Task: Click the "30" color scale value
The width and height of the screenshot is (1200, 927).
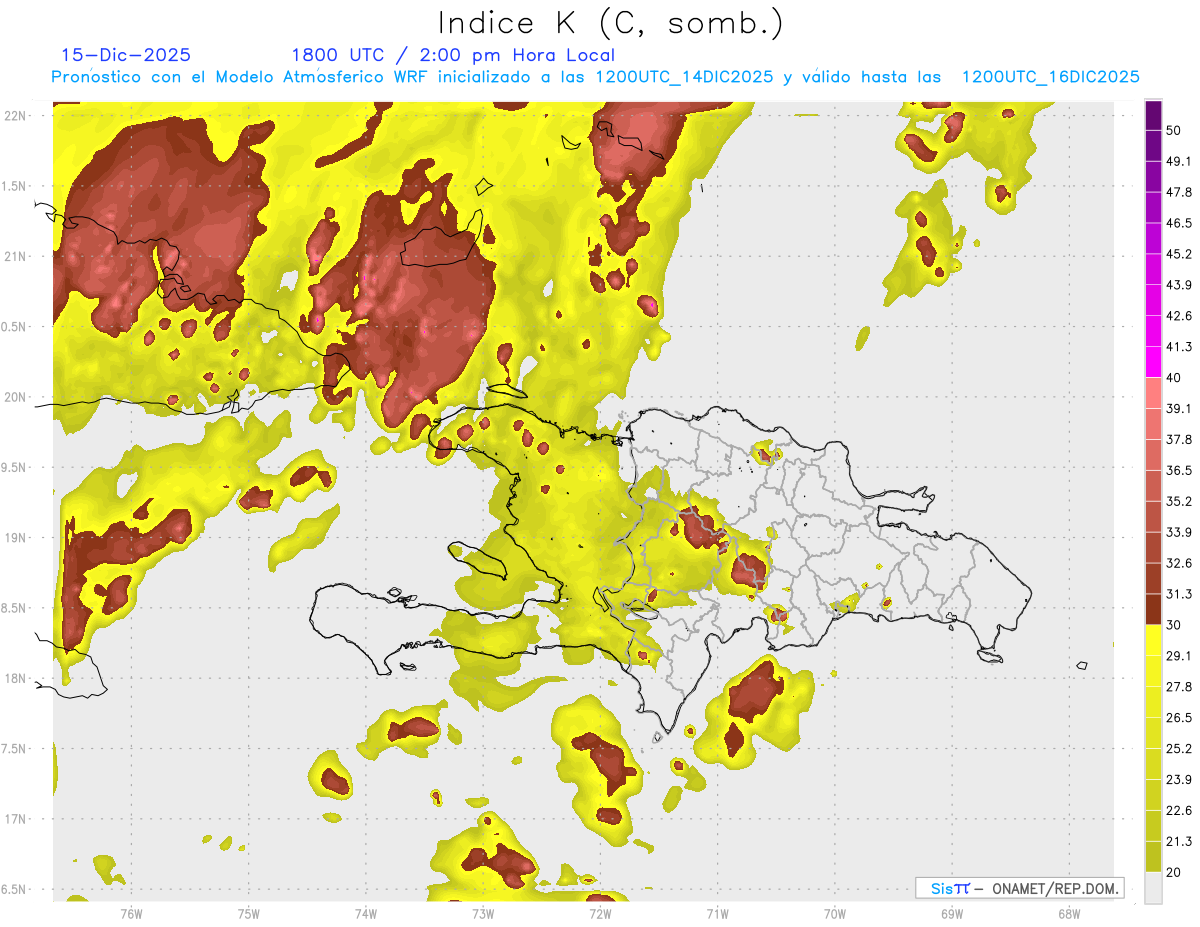Action: coord(1174,625)
